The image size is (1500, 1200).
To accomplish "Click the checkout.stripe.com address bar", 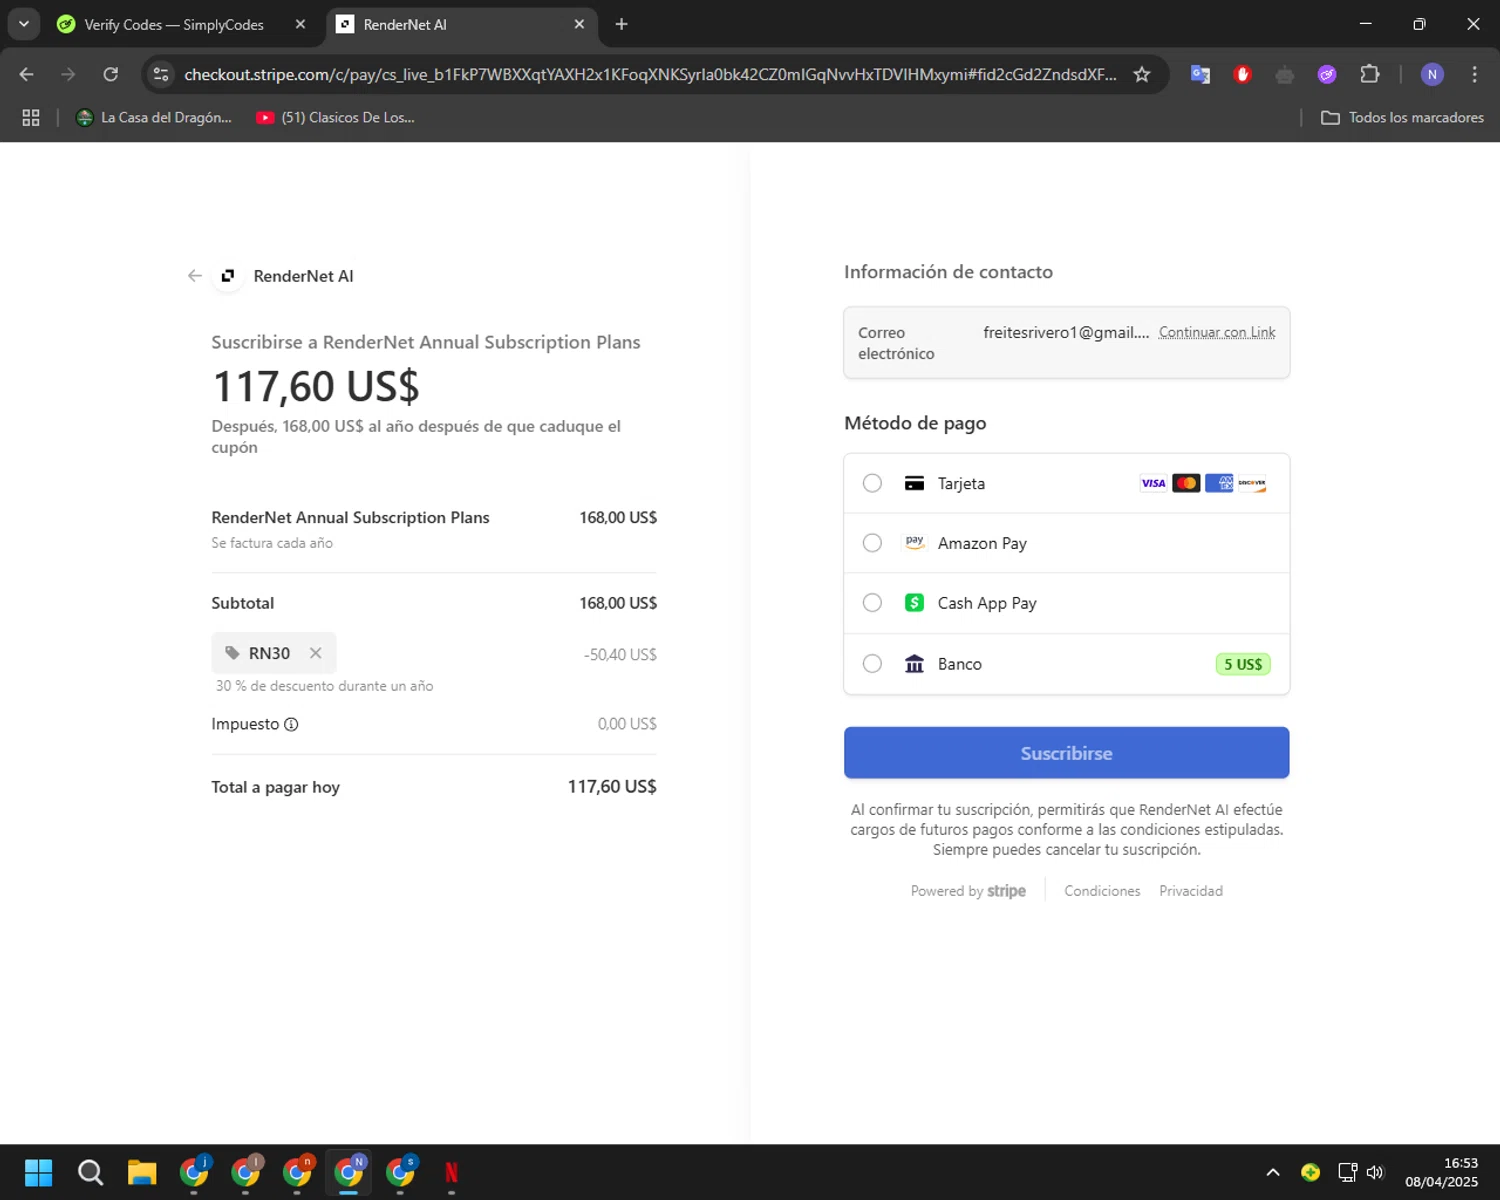I will pyautogui.click(x=650, y=74).
